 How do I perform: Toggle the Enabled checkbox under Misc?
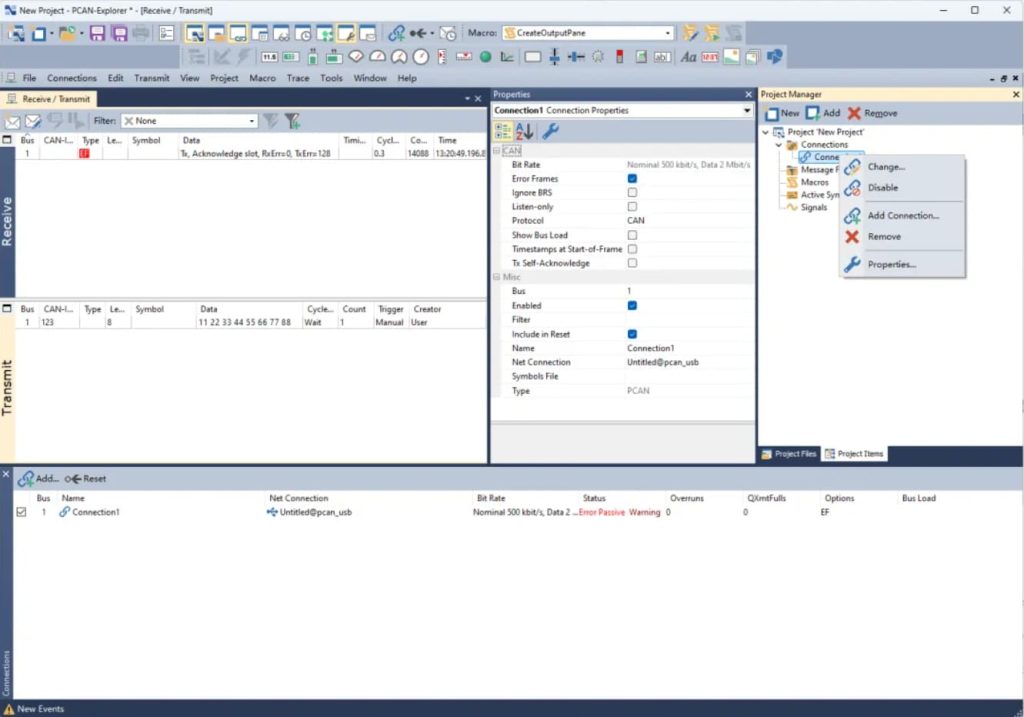coord(632,306)
